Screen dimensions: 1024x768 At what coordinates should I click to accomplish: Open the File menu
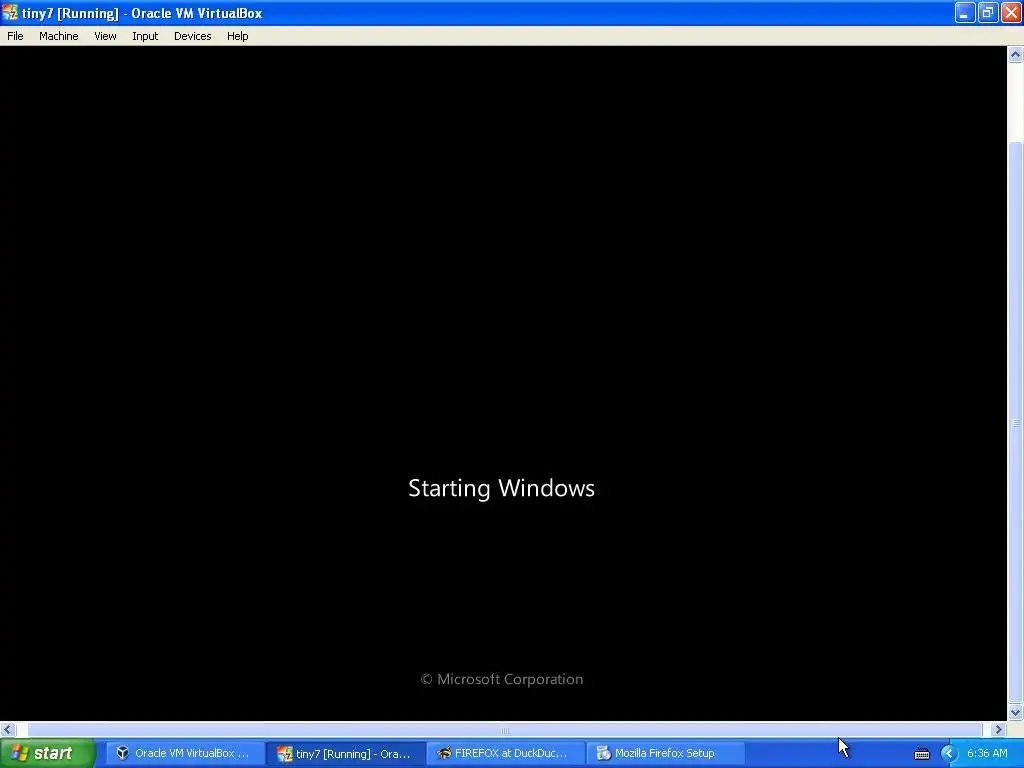click(15, 36)
